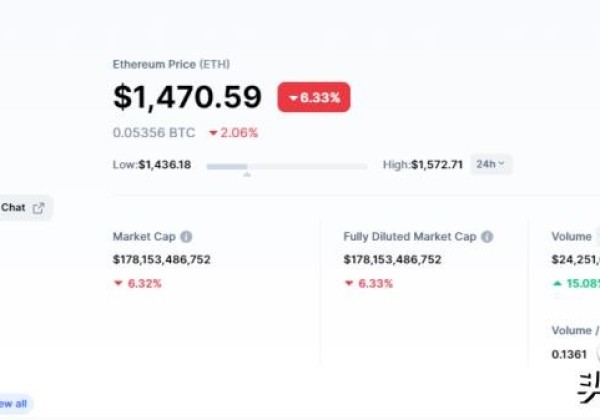Click the green up arrow beside 15.08%
The image size is (600, 420).
556,283
